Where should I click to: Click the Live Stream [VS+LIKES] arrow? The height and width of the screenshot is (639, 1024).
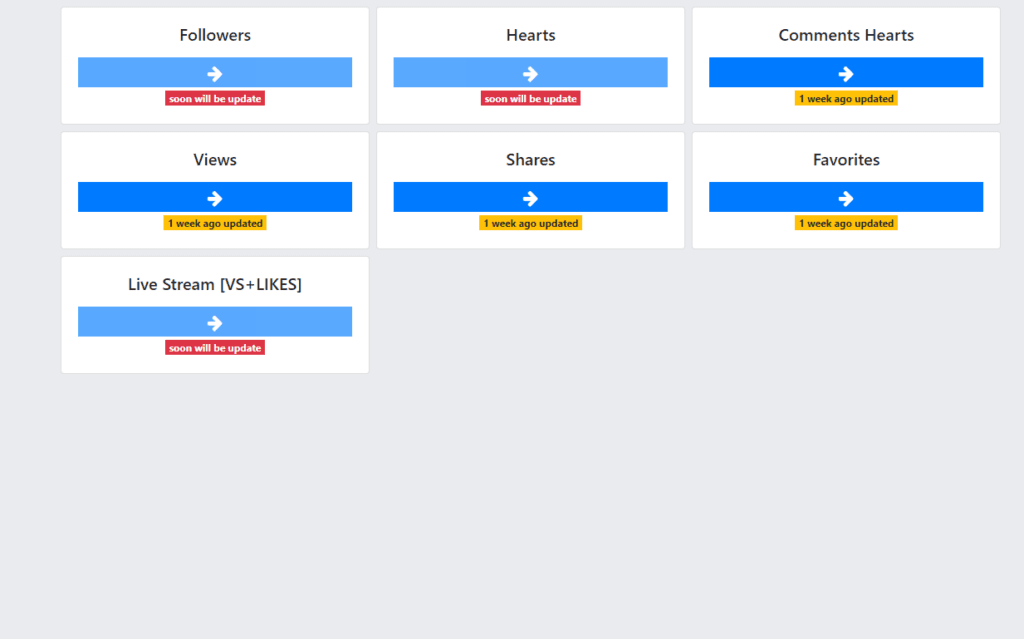tap(215, 322)
